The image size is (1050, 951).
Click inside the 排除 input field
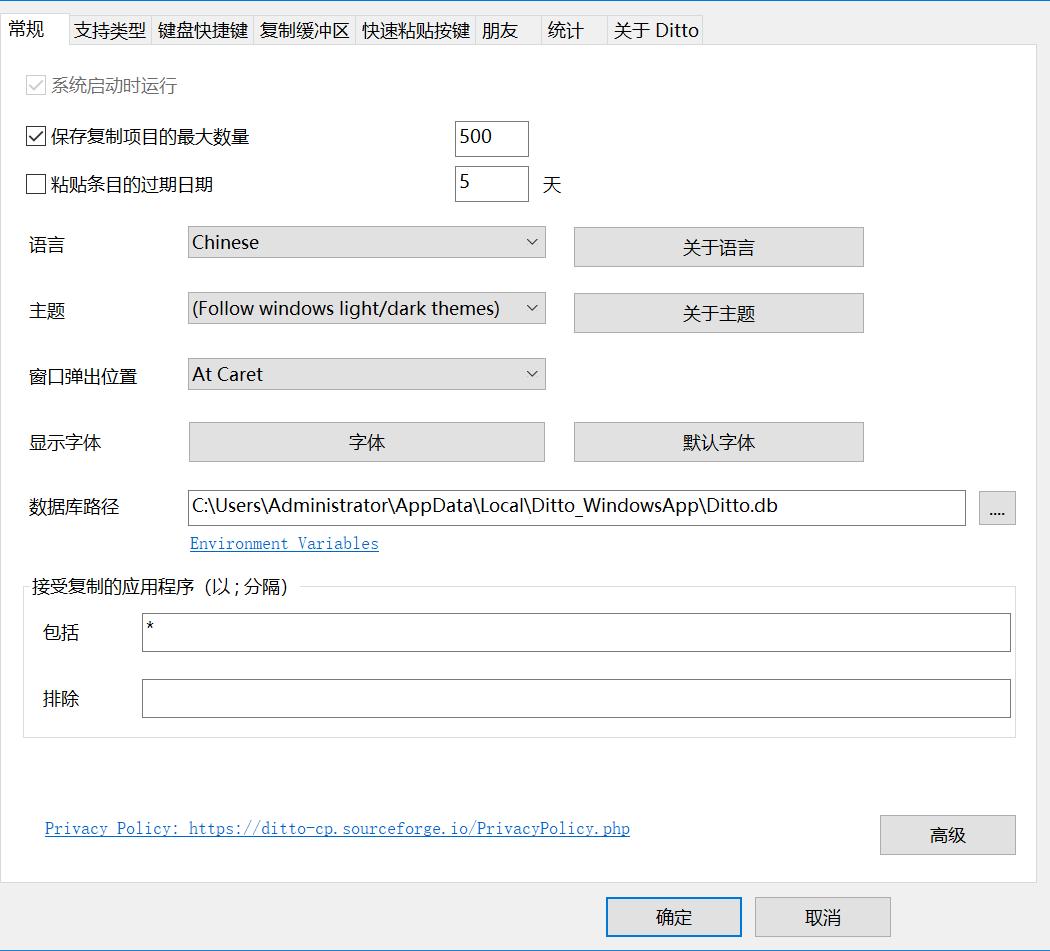click(576, 698)
